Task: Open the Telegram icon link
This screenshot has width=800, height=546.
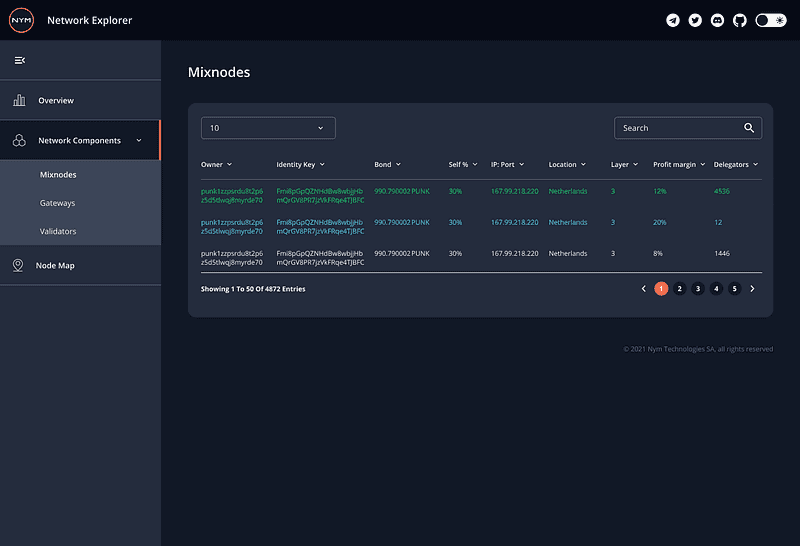Action: coord(673,20)
